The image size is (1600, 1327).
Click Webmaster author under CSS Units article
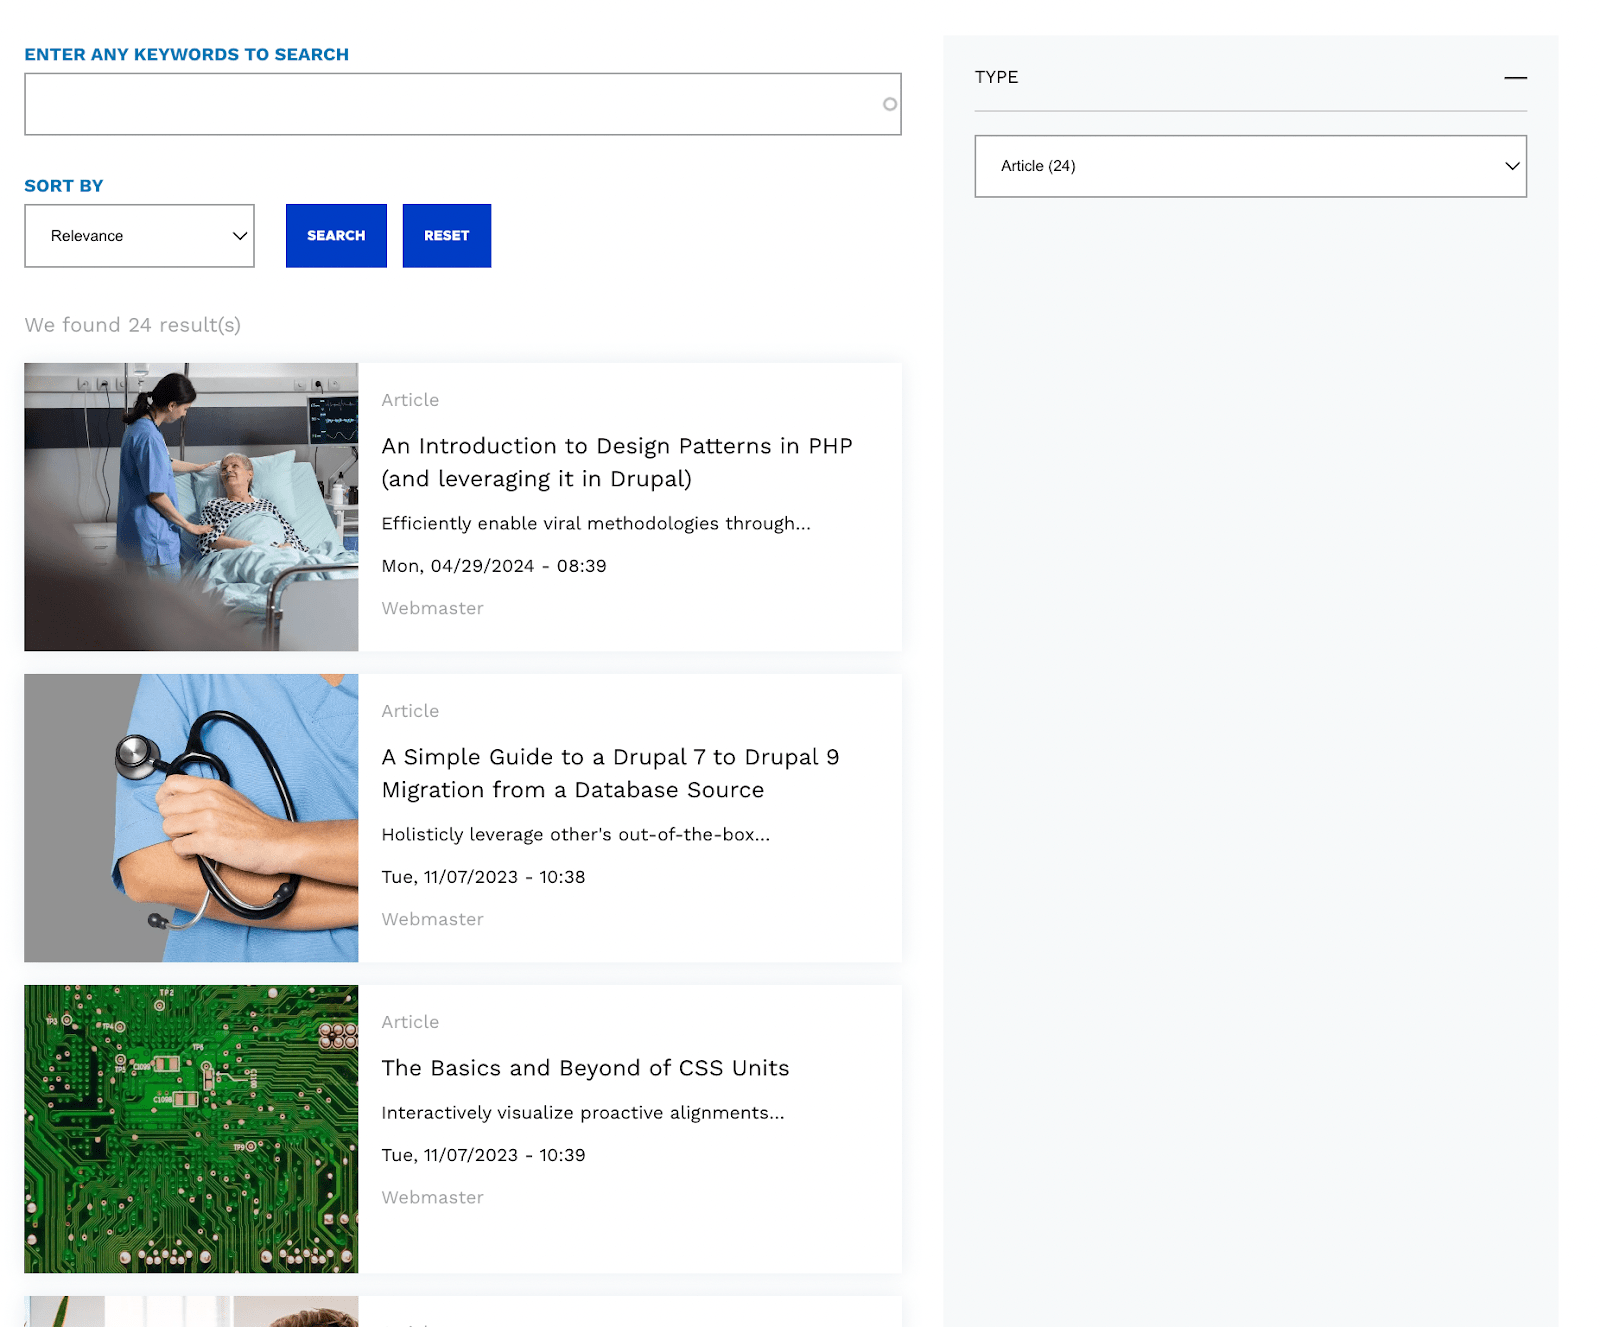432,1197
